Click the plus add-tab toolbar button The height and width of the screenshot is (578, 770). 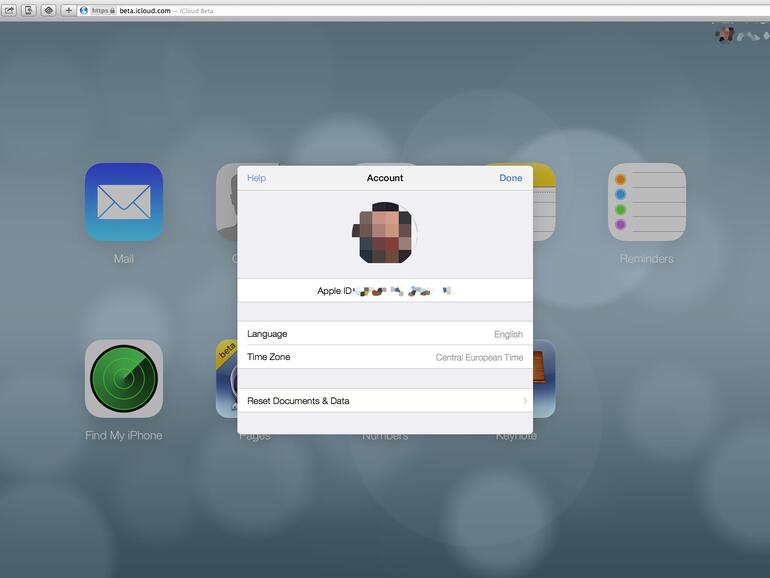pyautogui.click(x=68, y=10)
